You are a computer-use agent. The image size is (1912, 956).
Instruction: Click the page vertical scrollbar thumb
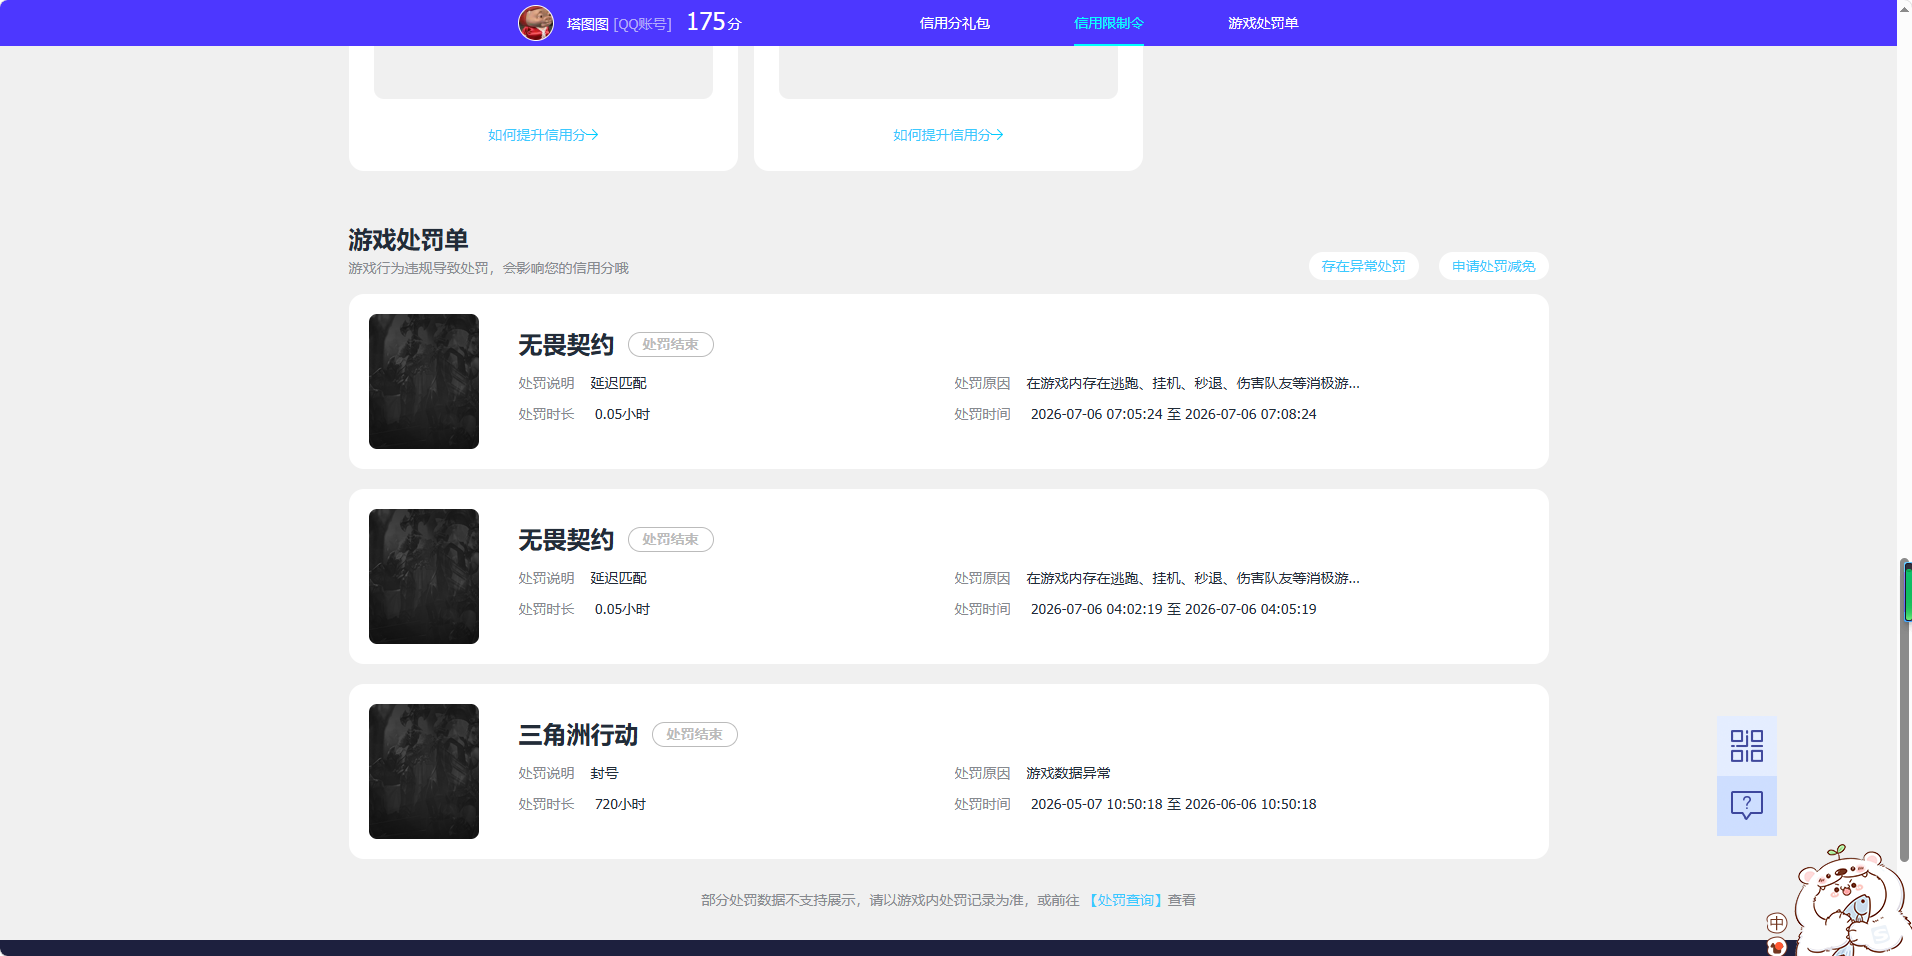1905,710
